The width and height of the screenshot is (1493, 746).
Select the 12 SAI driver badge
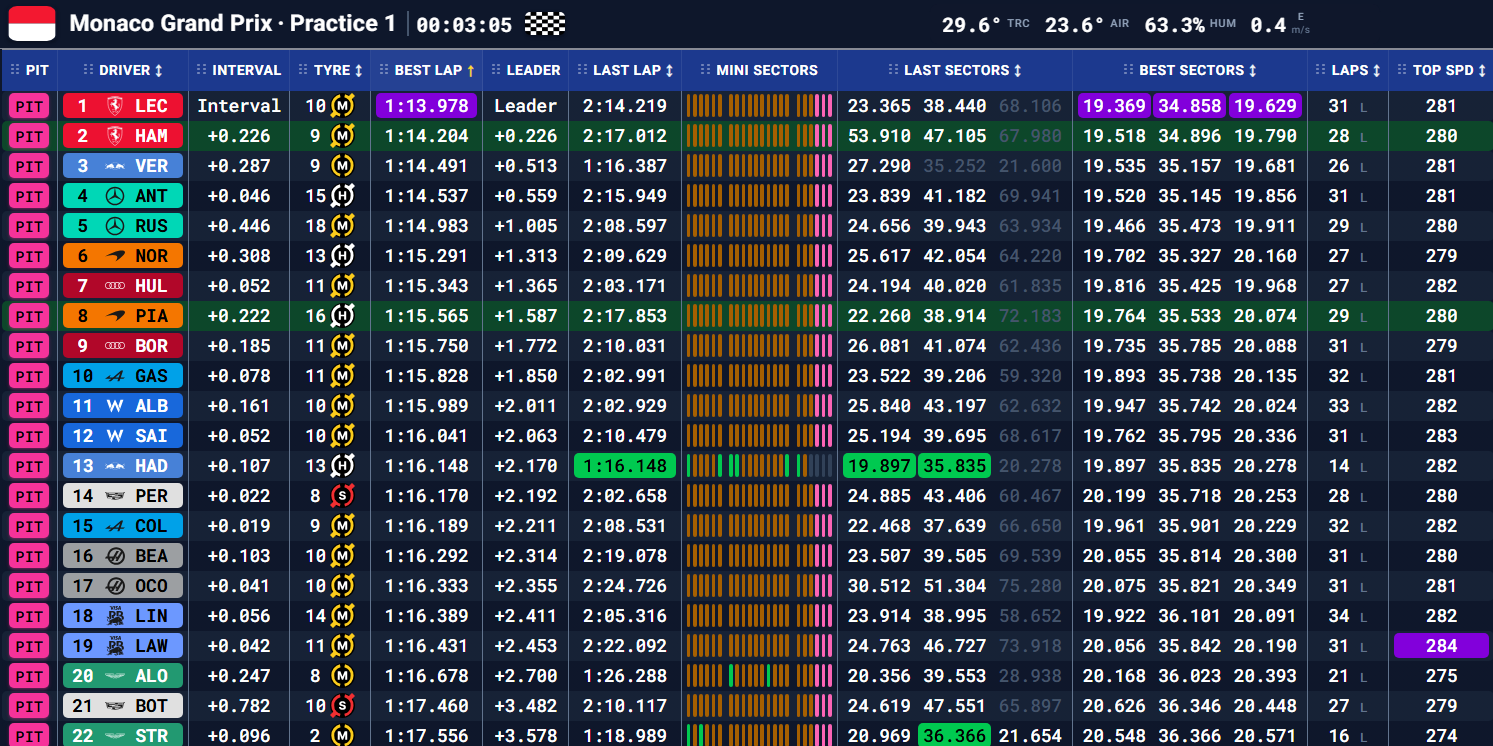click(123, 436)
